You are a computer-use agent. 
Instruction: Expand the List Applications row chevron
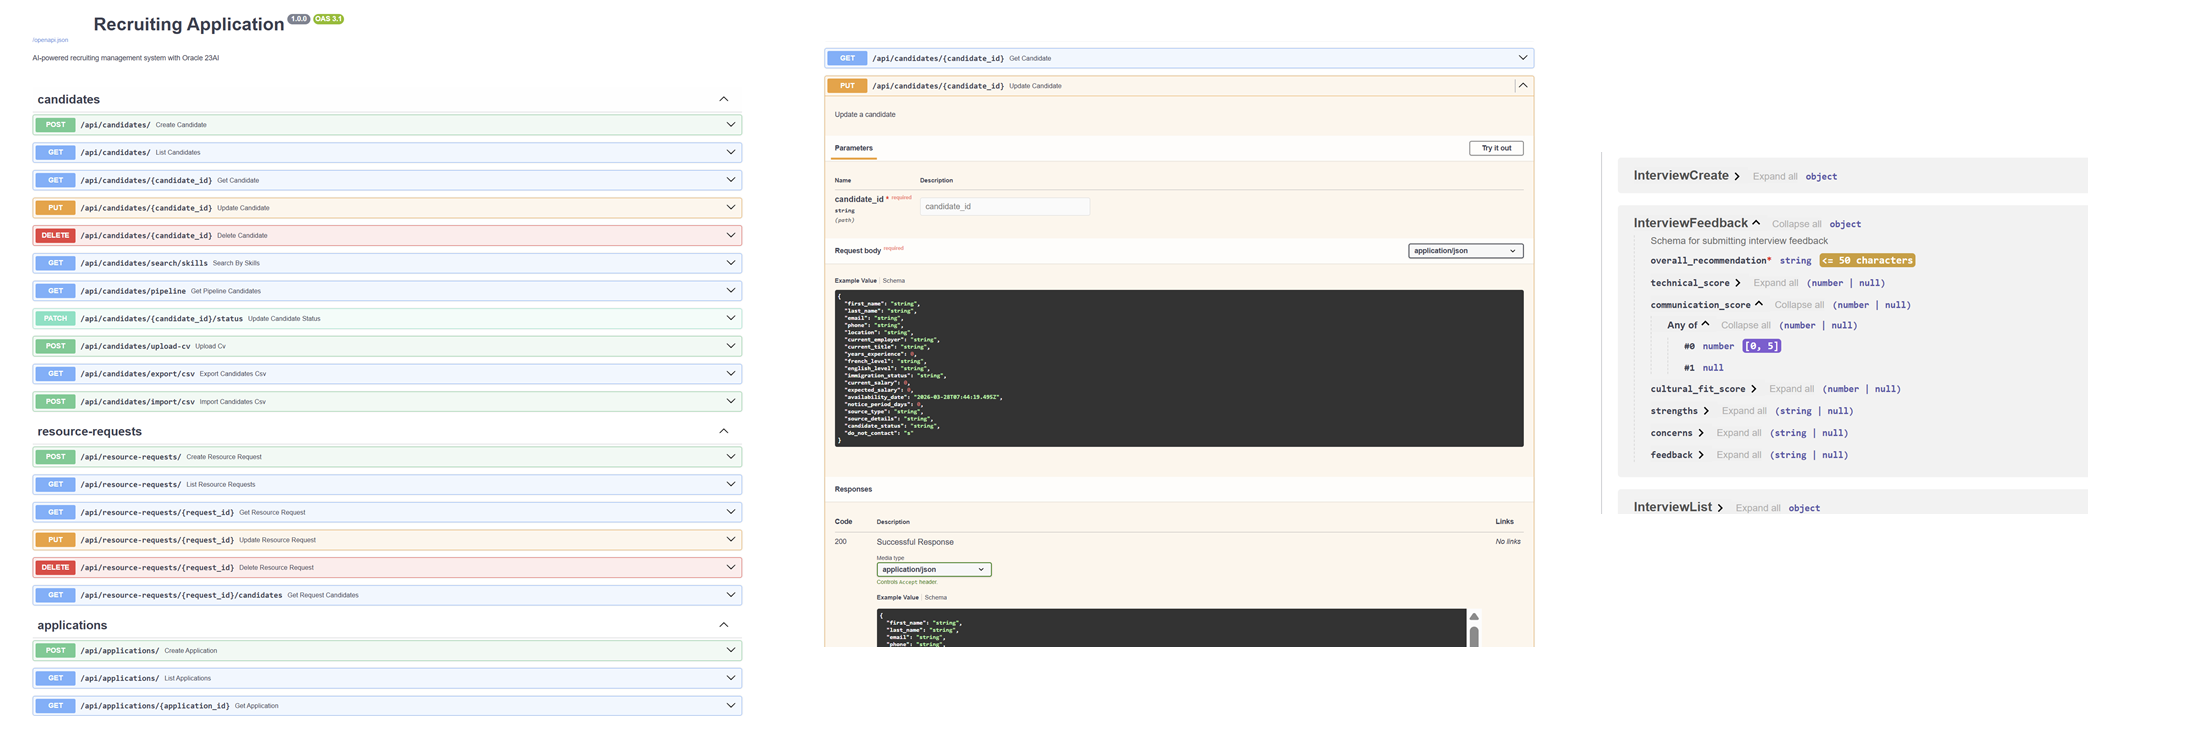731,678
